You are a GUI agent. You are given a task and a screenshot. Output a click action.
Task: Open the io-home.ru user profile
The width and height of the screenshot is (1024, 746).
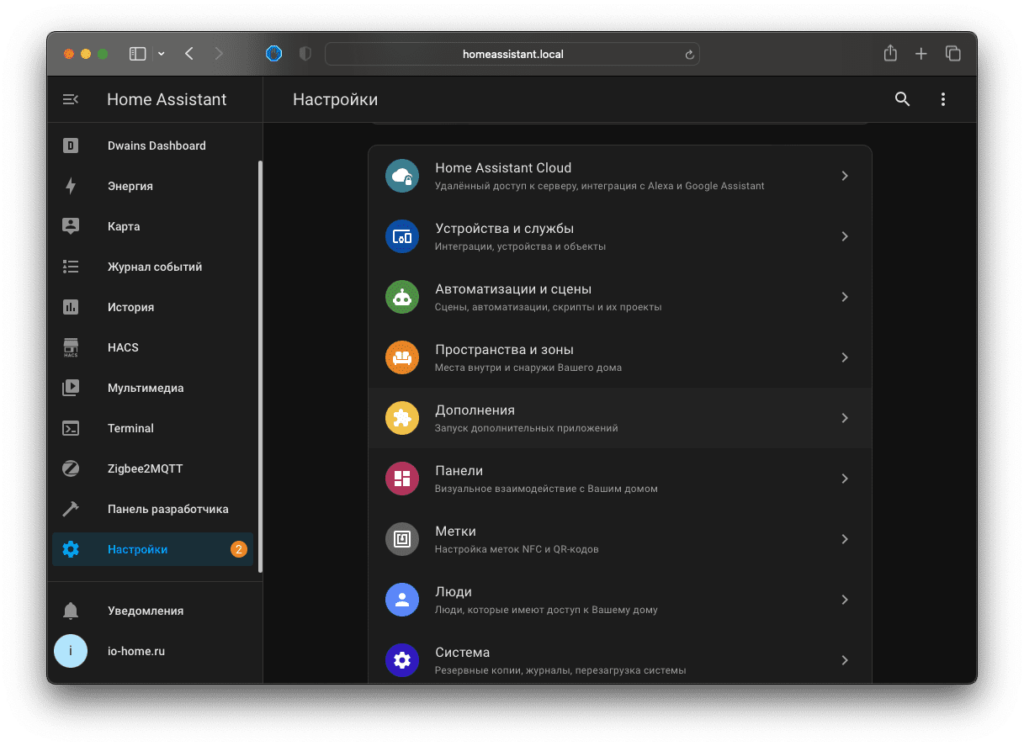tap(153, 651)
